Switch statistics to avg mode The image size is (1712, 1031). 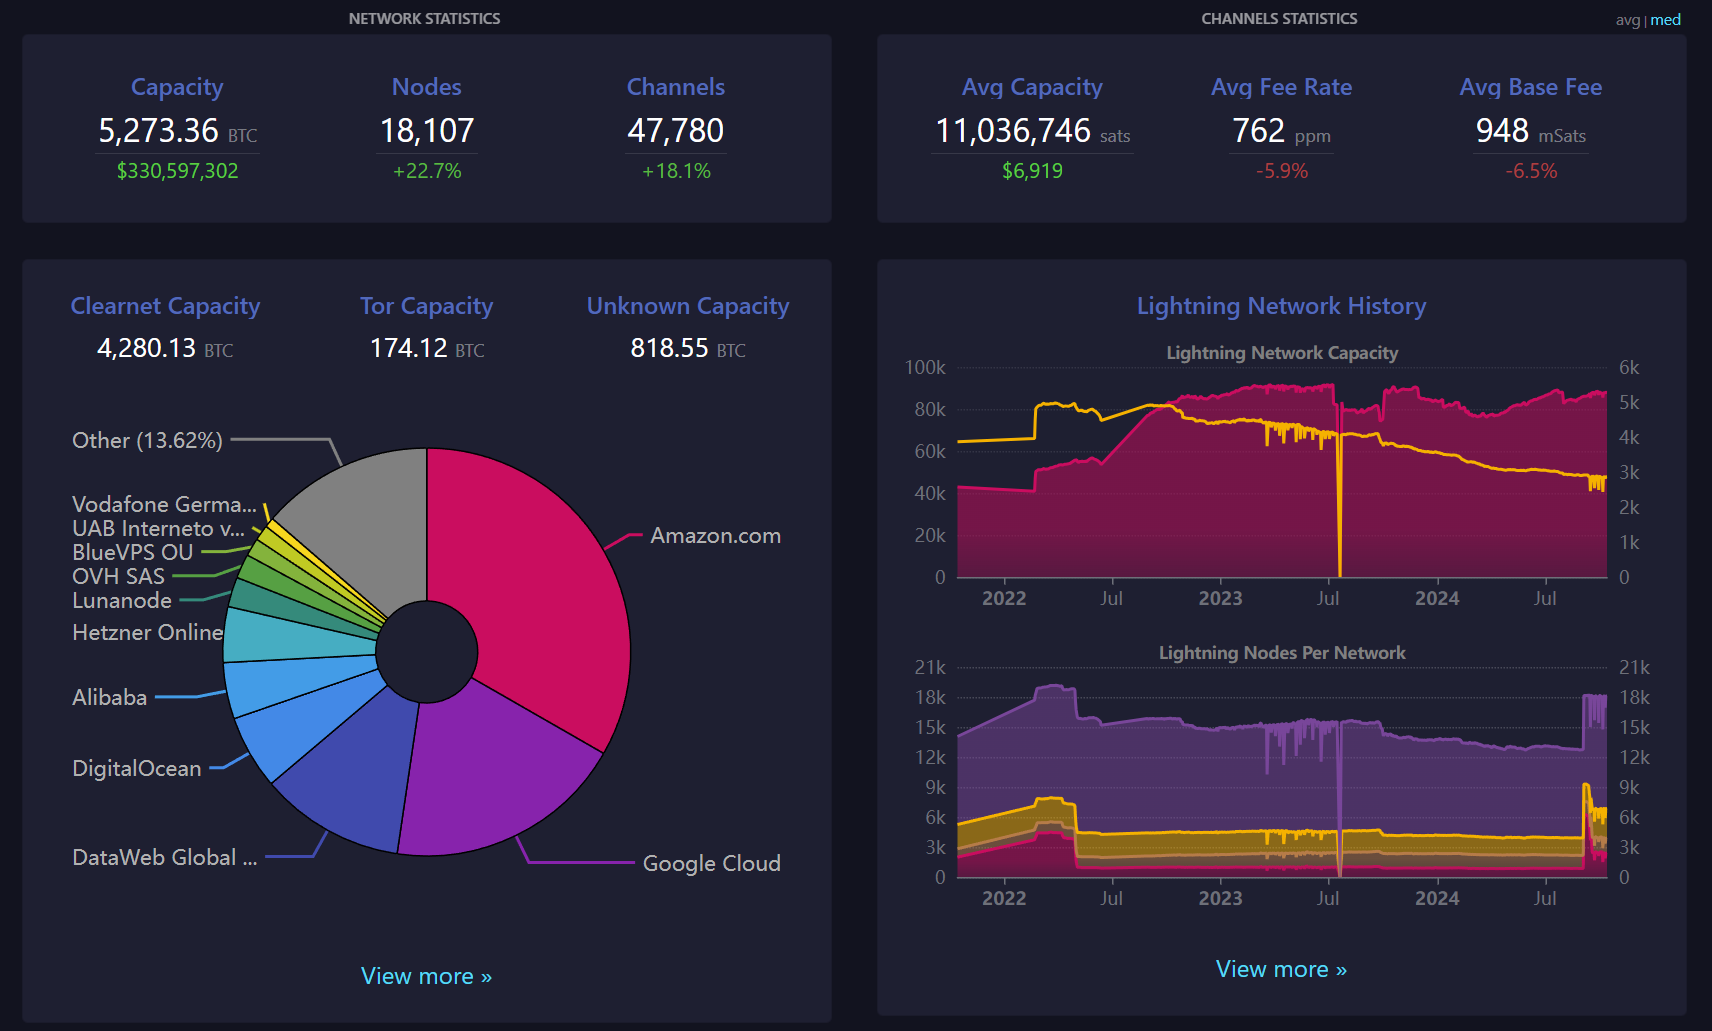(1627, 20)
